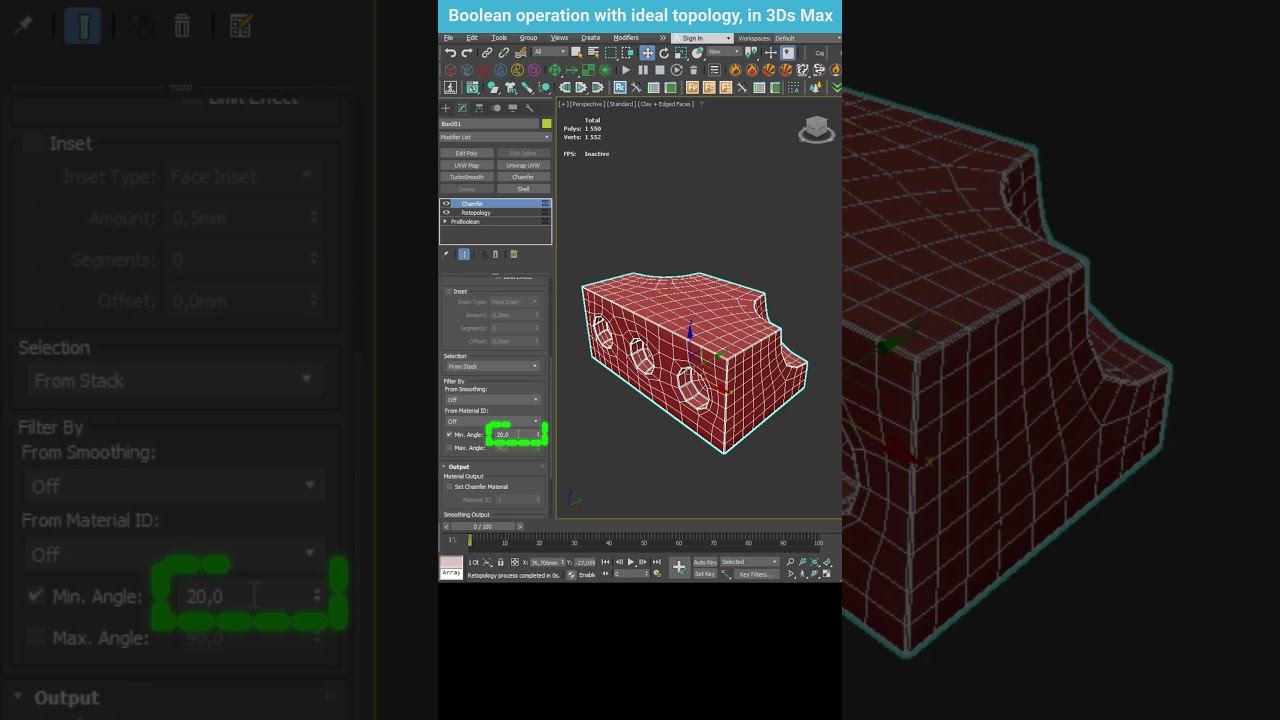Image resolution: width=1280 pixels, height=720 pixels.
Task: Click the Redo arrow in the main toolbar
Action: pyautogui.click(x=467, y=53)
